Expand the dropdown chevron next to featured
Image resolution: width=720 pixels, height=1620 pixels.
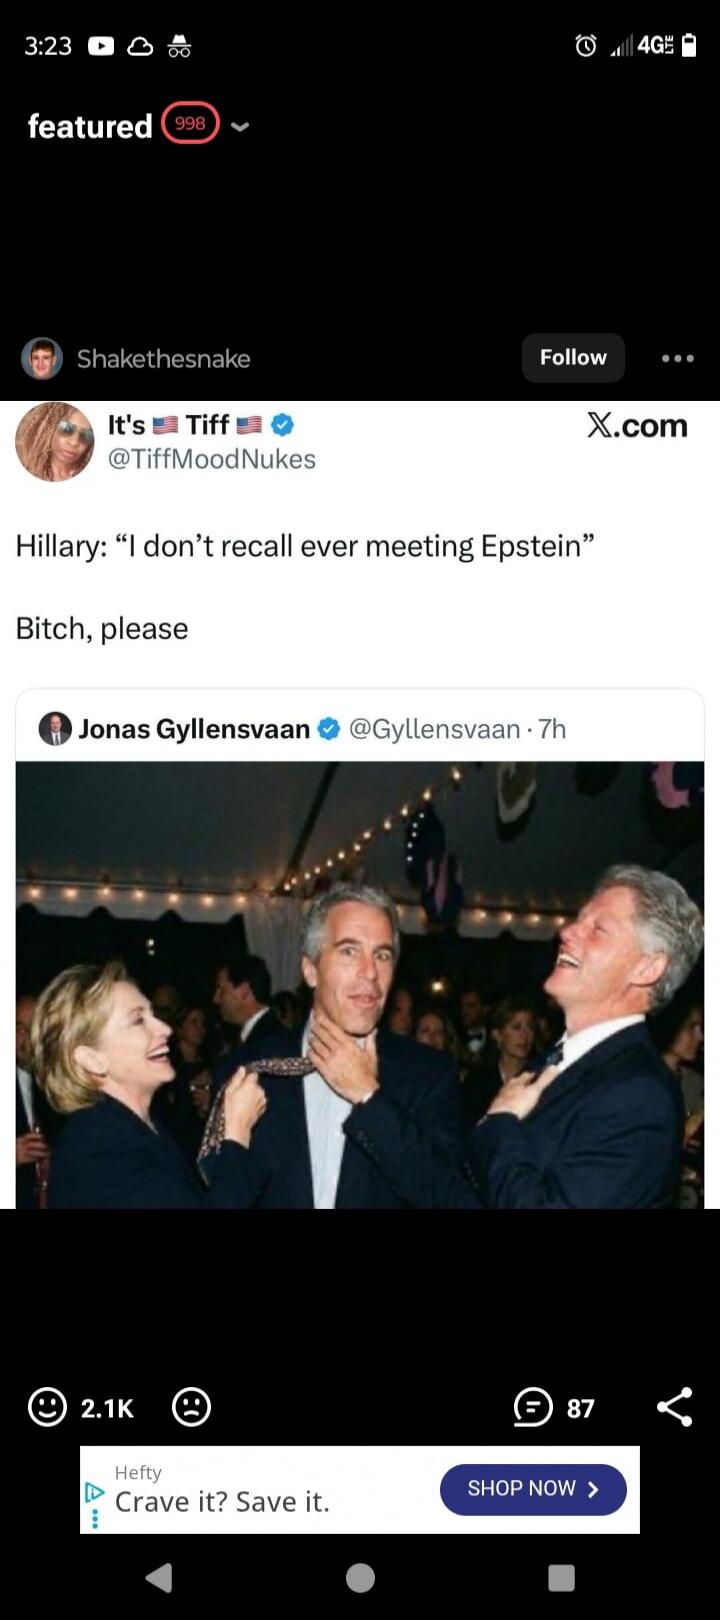click(239, 128)
